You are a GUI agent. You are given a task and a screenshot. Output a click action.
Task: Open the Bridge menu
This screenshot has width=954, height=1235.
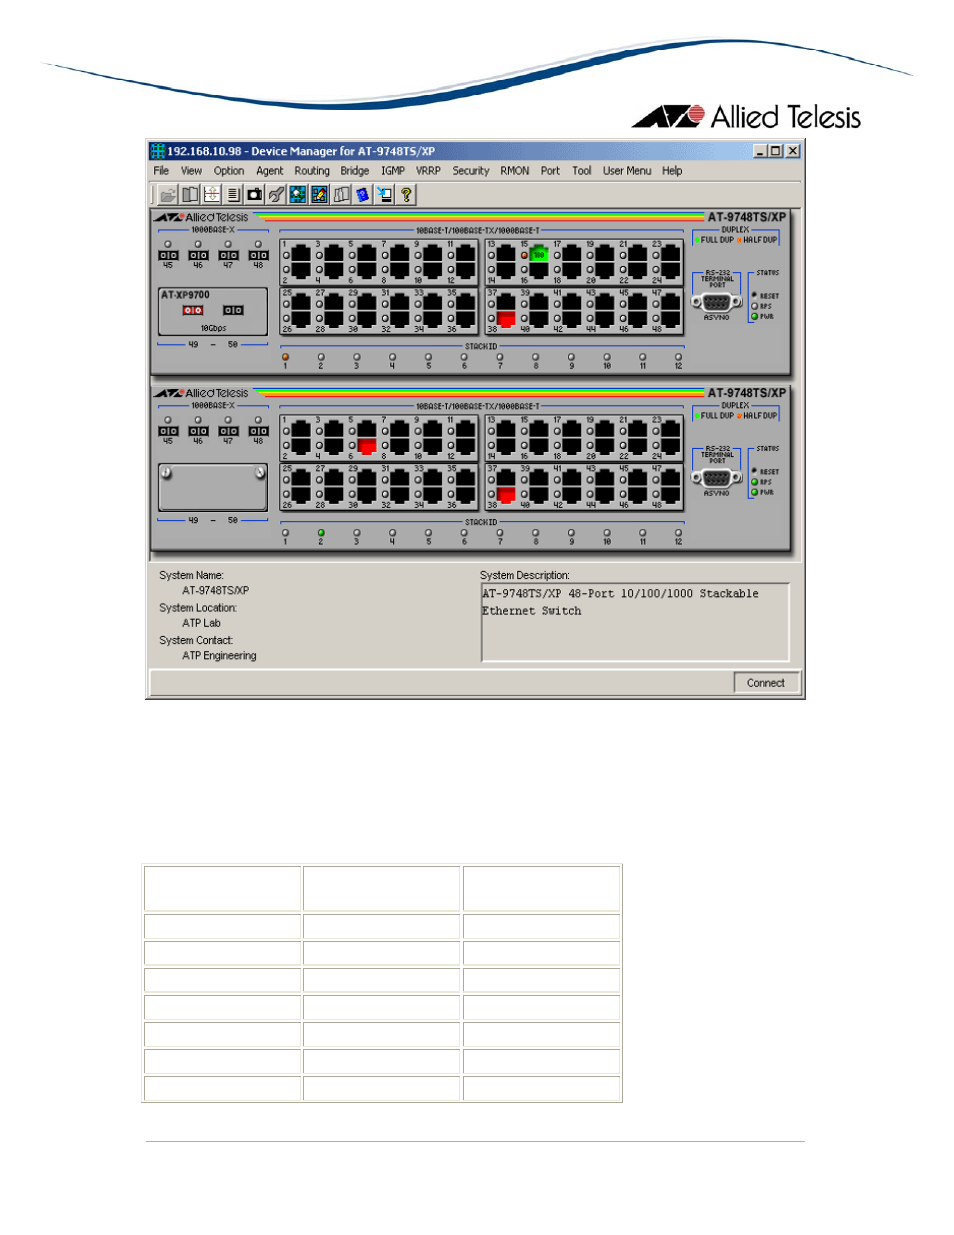(355, 171)
